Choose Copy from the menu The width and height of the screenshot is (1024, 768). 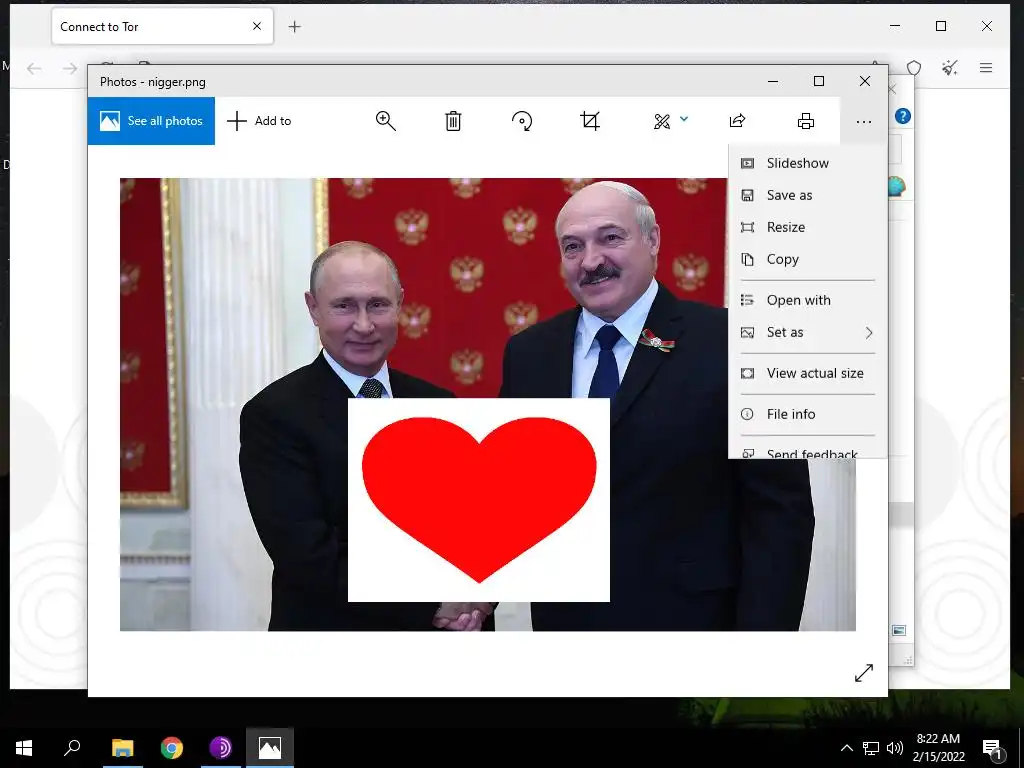coord(807,259)
